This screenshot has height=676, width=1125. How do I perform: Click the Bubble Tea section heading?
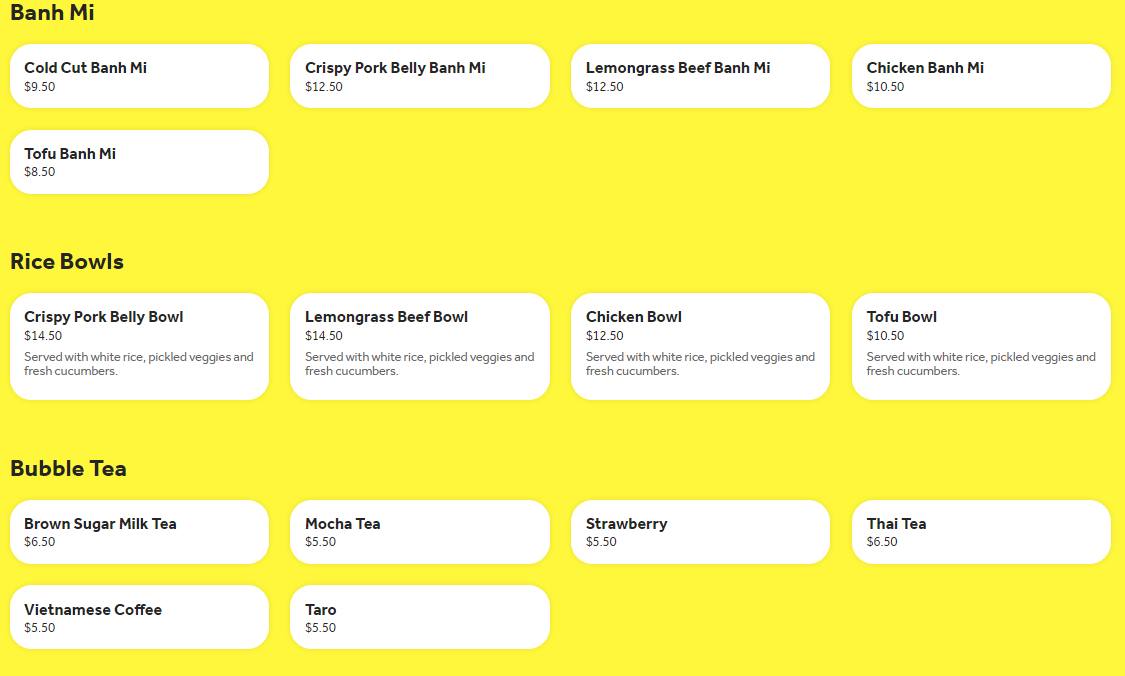pyautogui.click(x=67, y=468)
